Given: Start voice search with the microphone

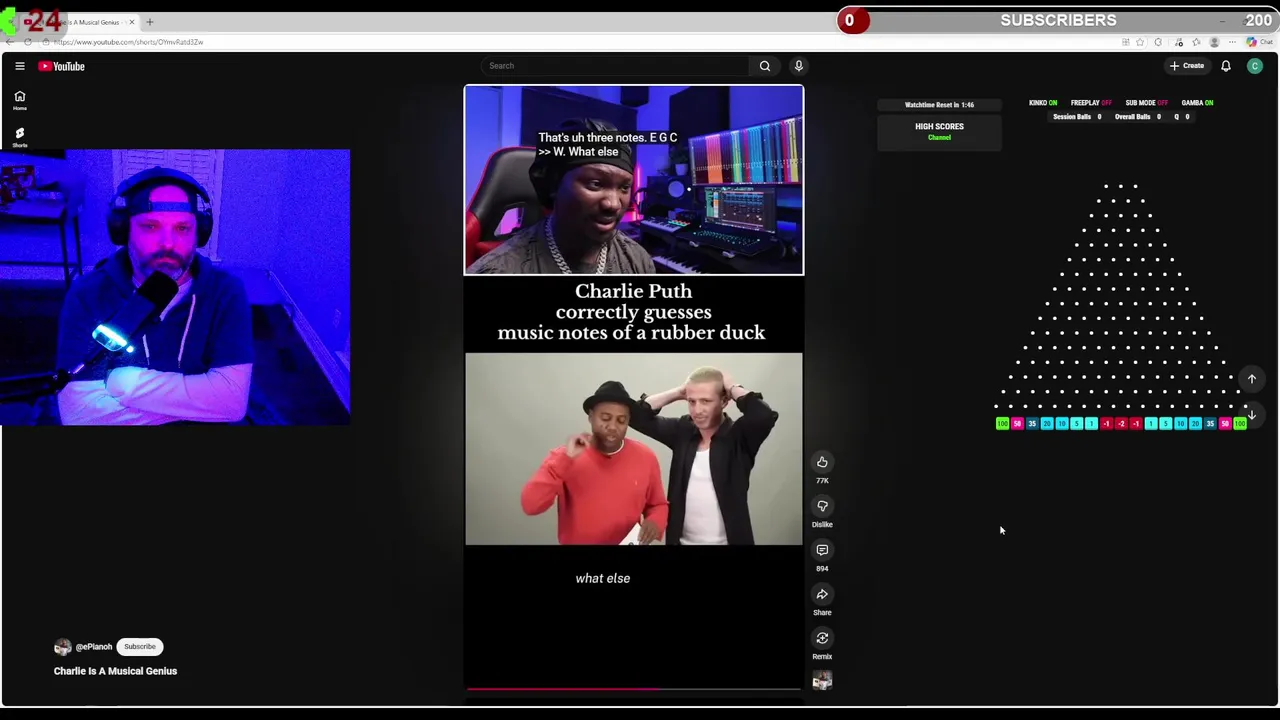Looking at the screenshot, I should coord(799,66).
